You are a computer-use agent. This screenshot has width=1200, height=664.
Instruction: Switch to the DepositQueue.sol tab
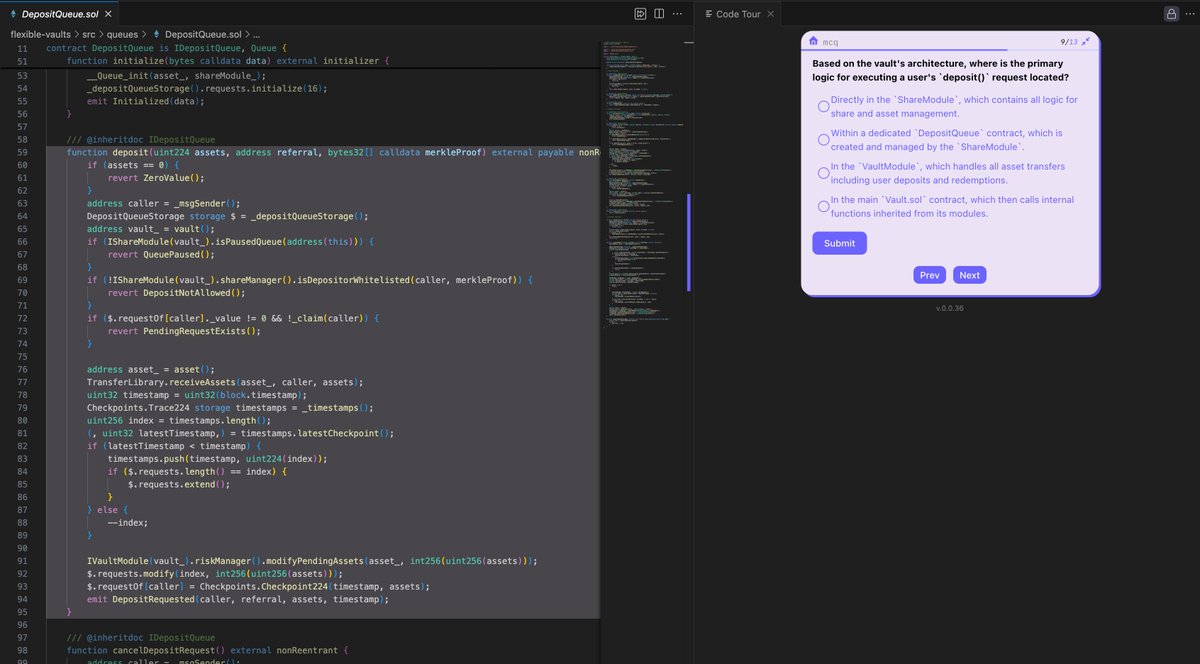click(x=60, y=15)
